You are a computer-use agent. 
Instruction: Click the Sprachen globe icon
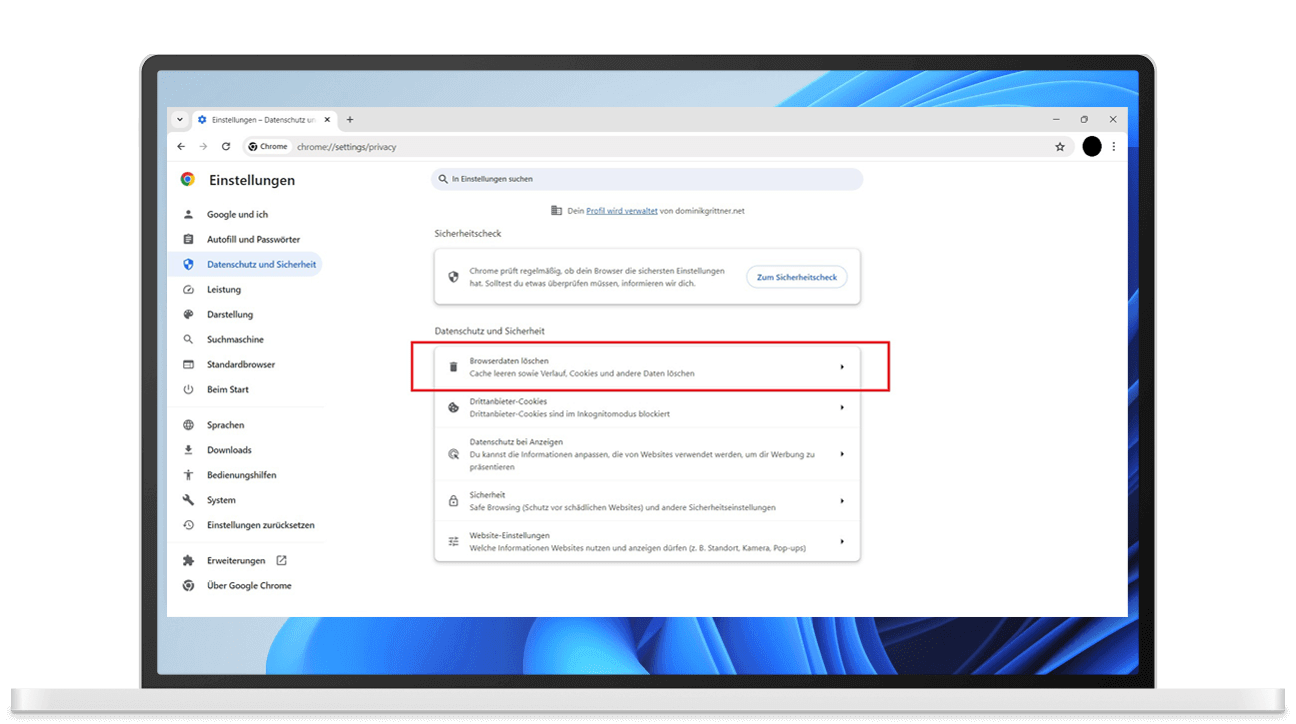pyautogui.click(x=188, y=425)
